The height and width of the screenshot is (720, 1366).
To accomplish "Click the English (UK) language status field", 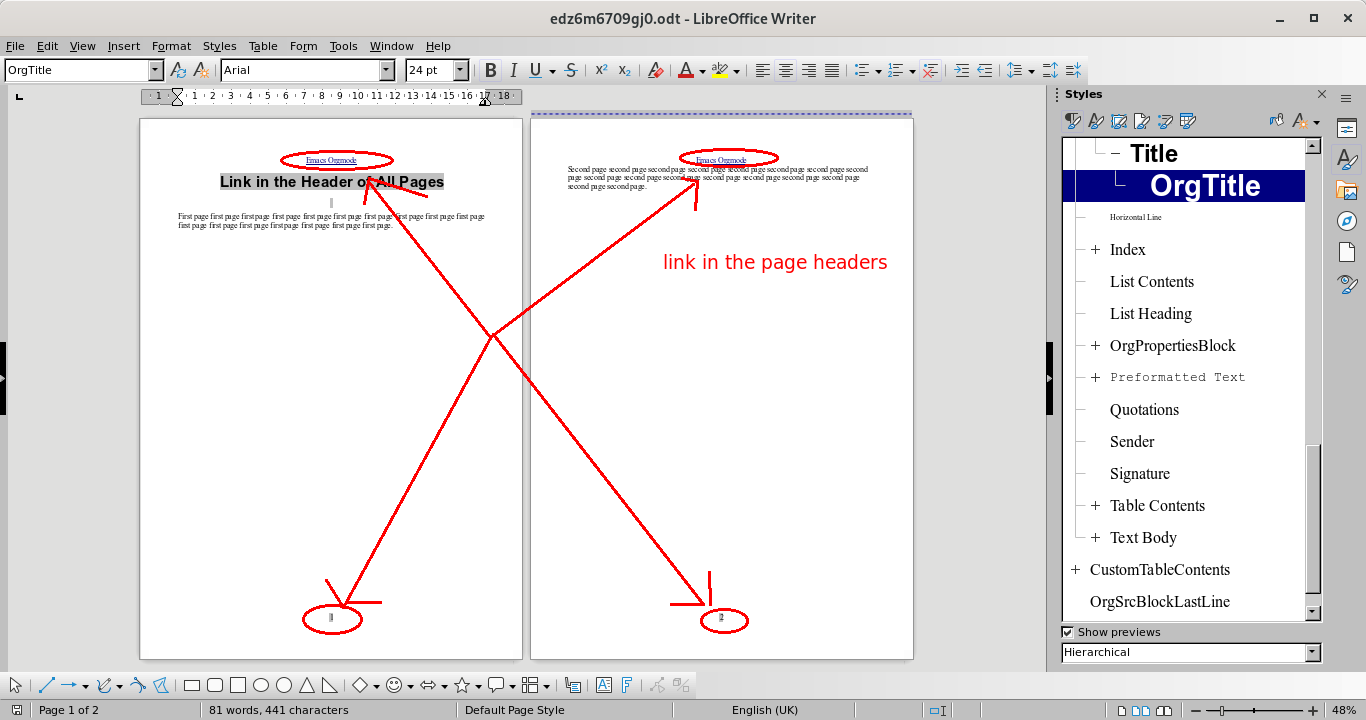I will (765, 710).
